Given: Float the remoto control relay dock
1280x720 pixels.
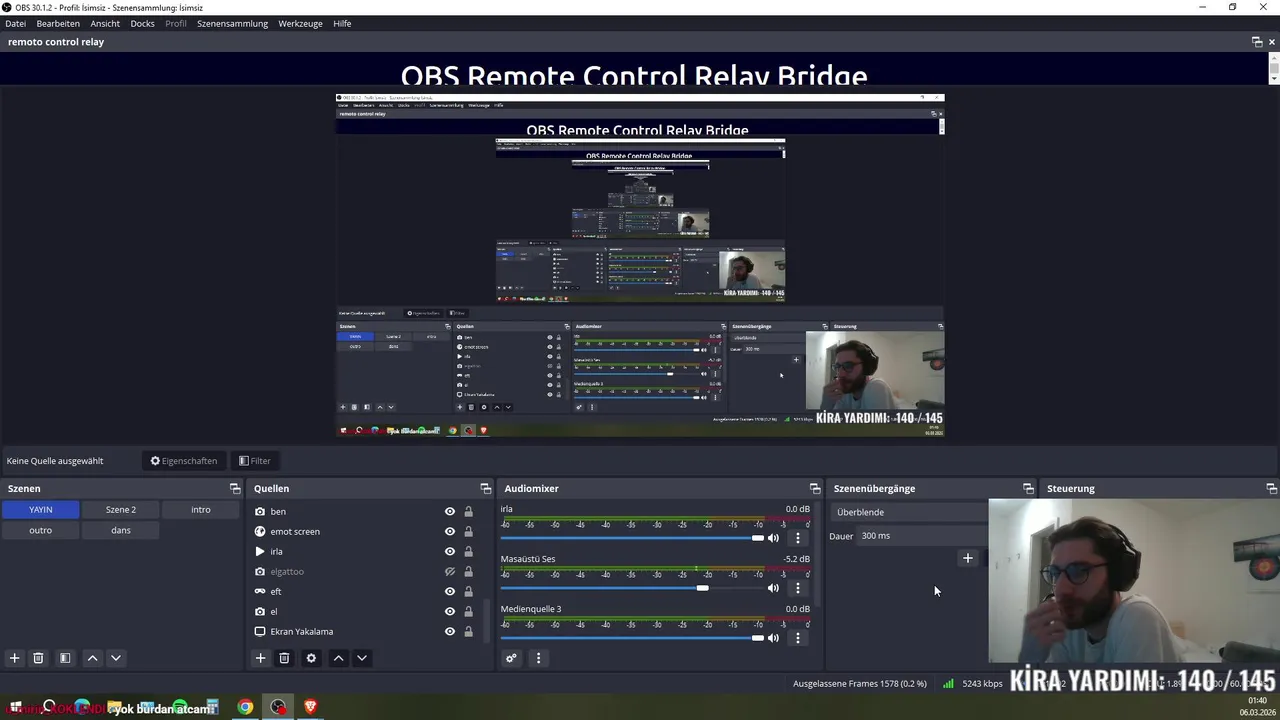Looking at the screenshot, I should coord(1257,42).
